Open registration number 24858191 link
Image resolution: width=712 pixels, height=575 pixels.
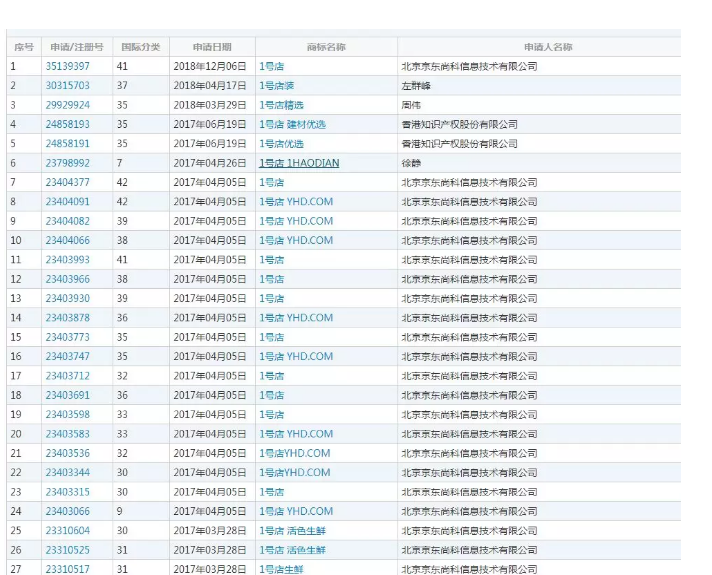click(67, 144)
